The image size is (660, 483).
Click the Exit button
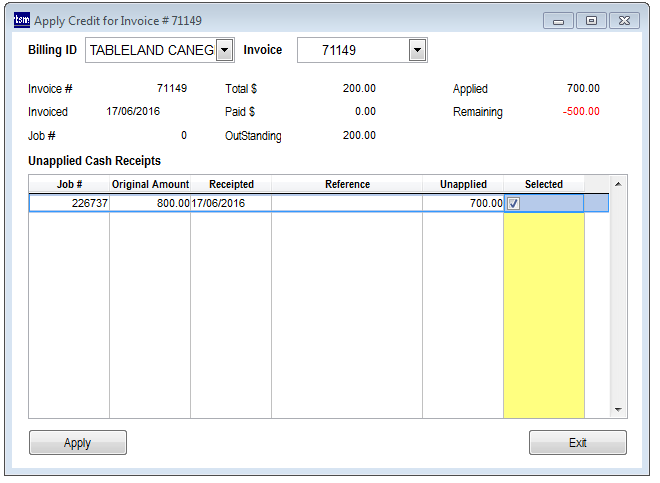click(577, 443)
